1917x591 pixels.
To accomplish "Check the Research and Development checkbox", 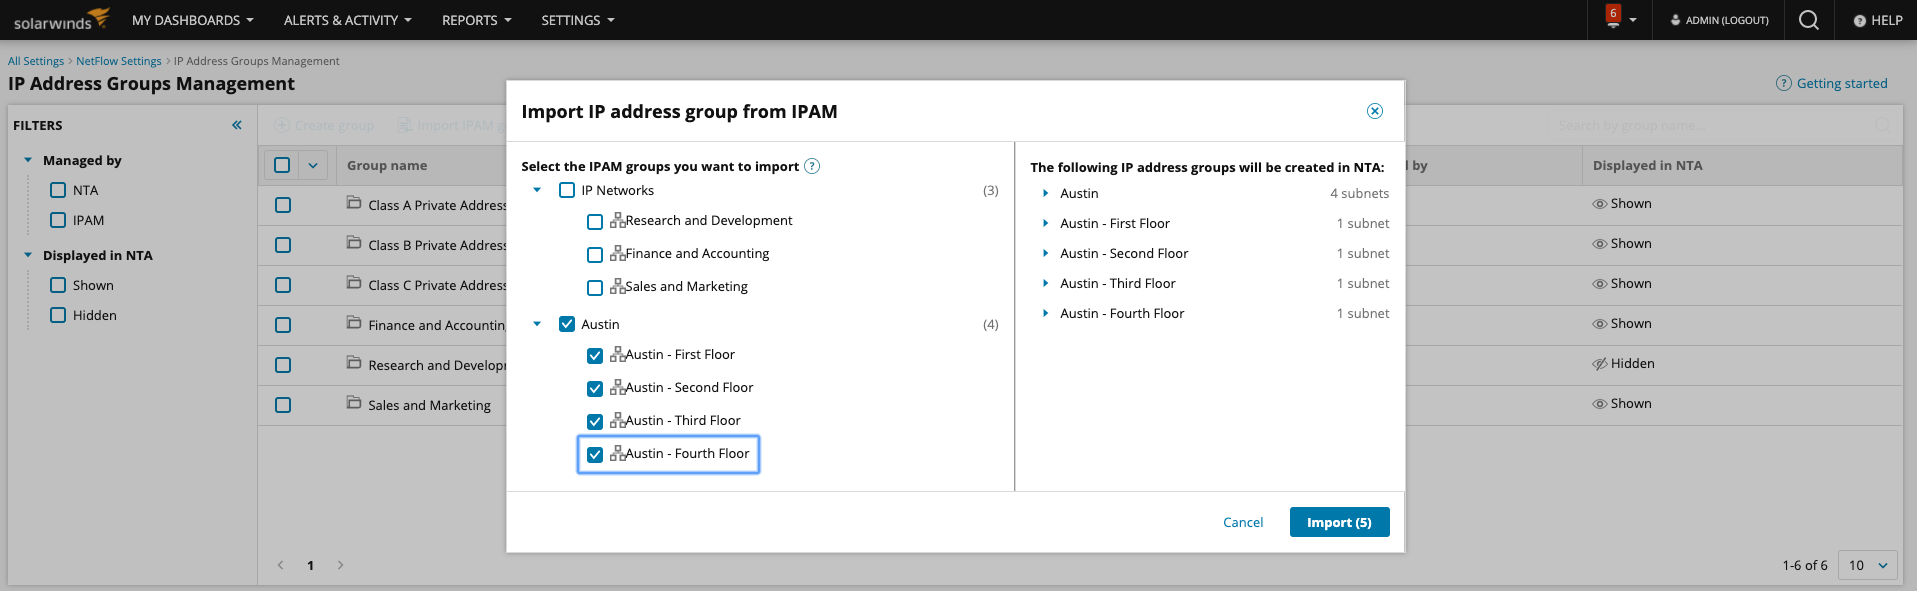I will (x=595, y=222).
